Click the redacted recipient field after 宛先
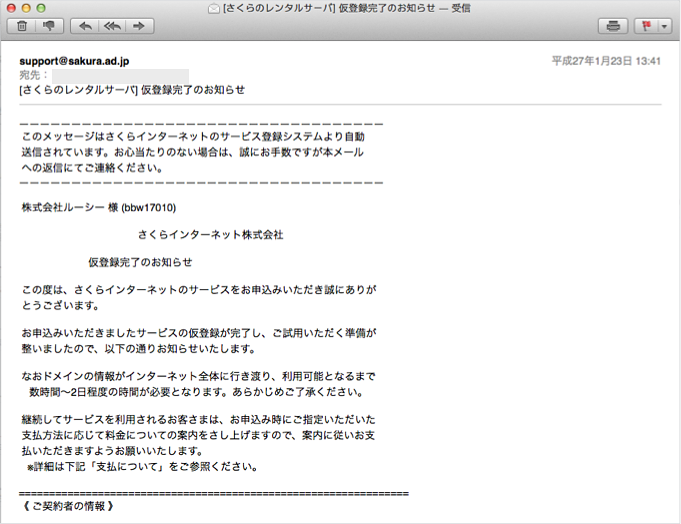Viewport: 681px width, 524px height. click(x=120, y=76)
